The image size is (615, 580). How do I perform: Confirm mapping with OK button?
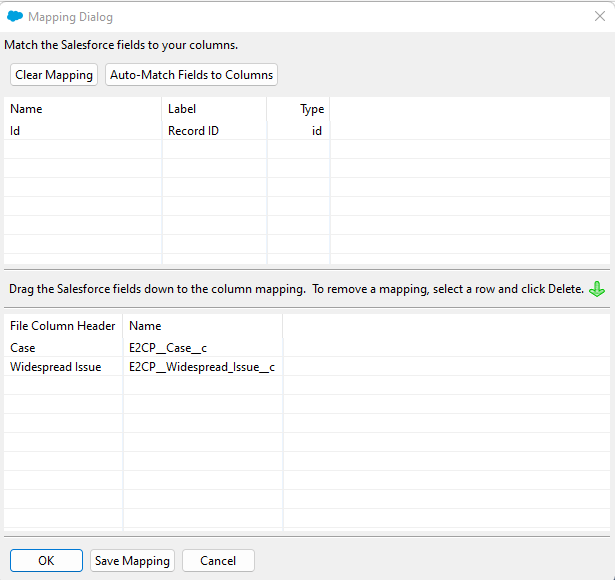click(x=46, y=560)
